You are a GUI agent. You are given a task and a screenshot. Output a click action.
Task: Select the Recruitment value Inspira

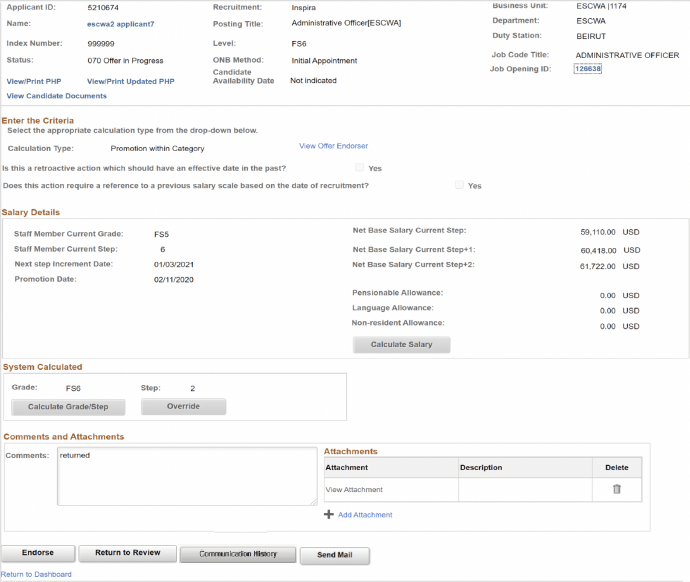(x=304, y=7)
